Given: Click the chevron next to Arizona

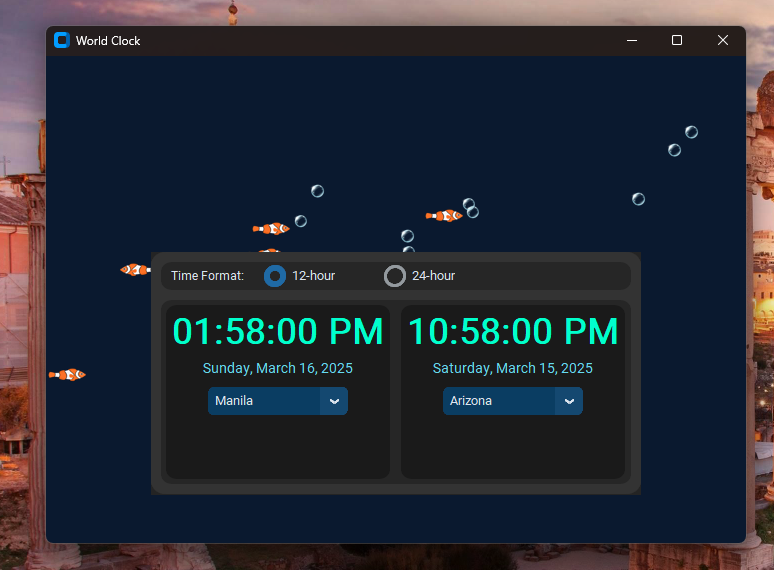Looking at the screenshot, I should [x=569, y=401].
